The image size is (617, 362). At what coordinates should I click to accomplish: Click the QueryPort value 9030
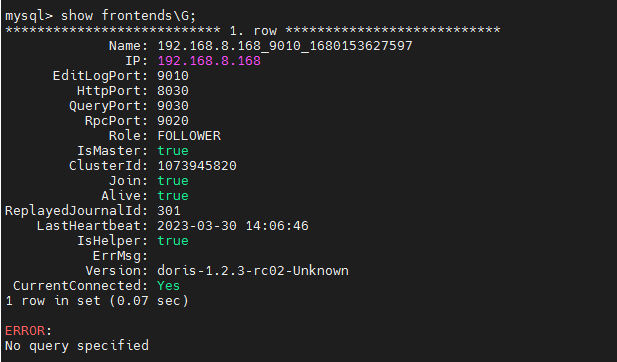pos(173,105)
